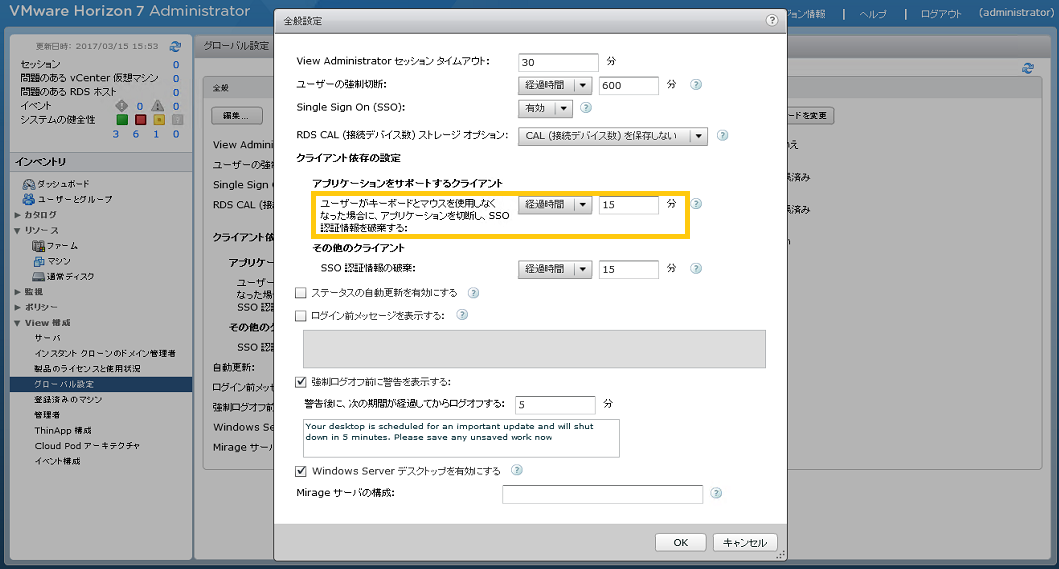Click refresh icon at top right of main pane

(x=1028, y=68)
